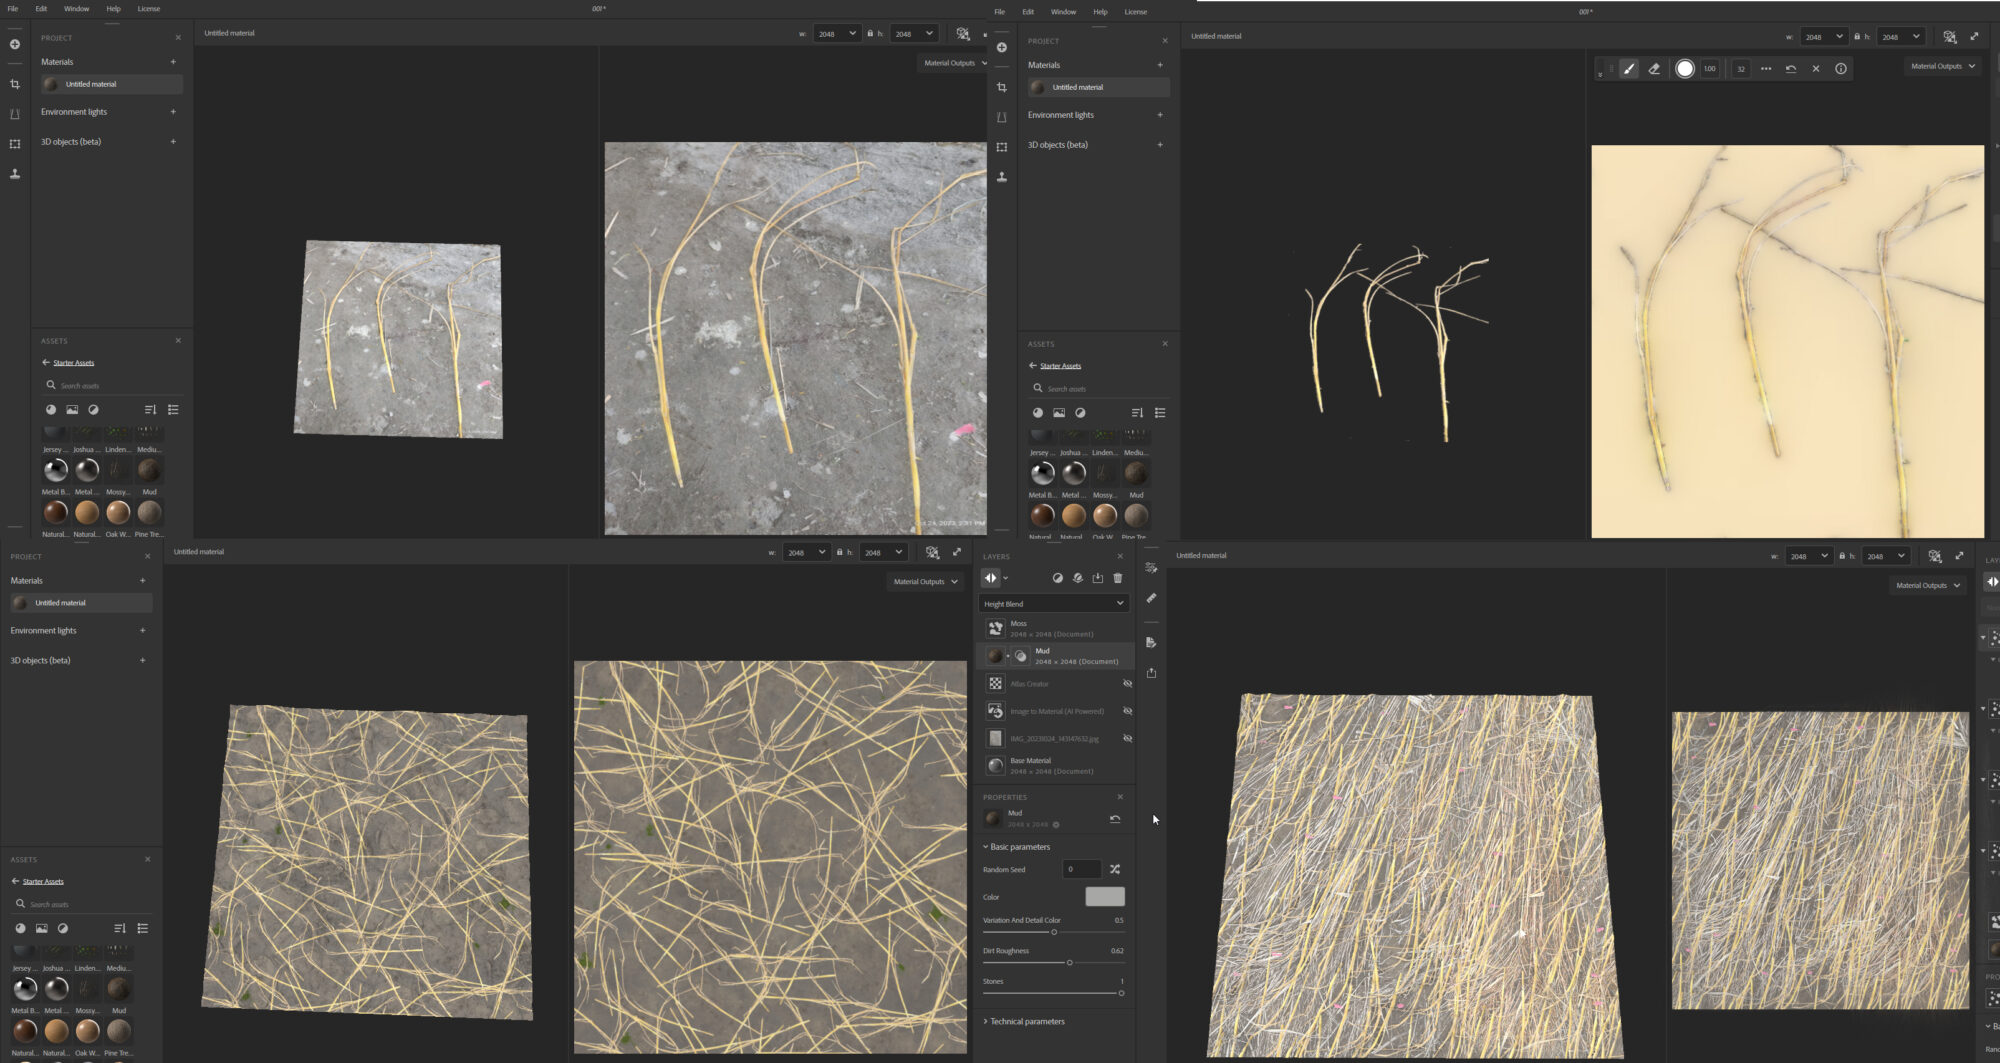This screenshot has height=1063, width=2000.
Task: Select the eraser tool
Action: point(1654,69)
